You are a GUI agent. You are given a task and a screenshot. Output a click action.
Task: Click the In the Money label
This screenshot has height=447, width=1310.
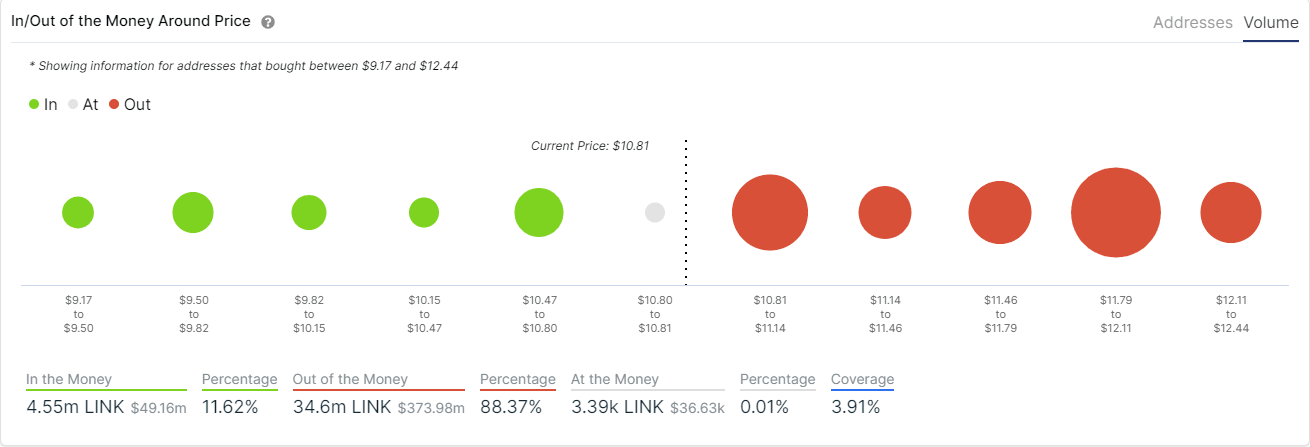tap(69, 379)
